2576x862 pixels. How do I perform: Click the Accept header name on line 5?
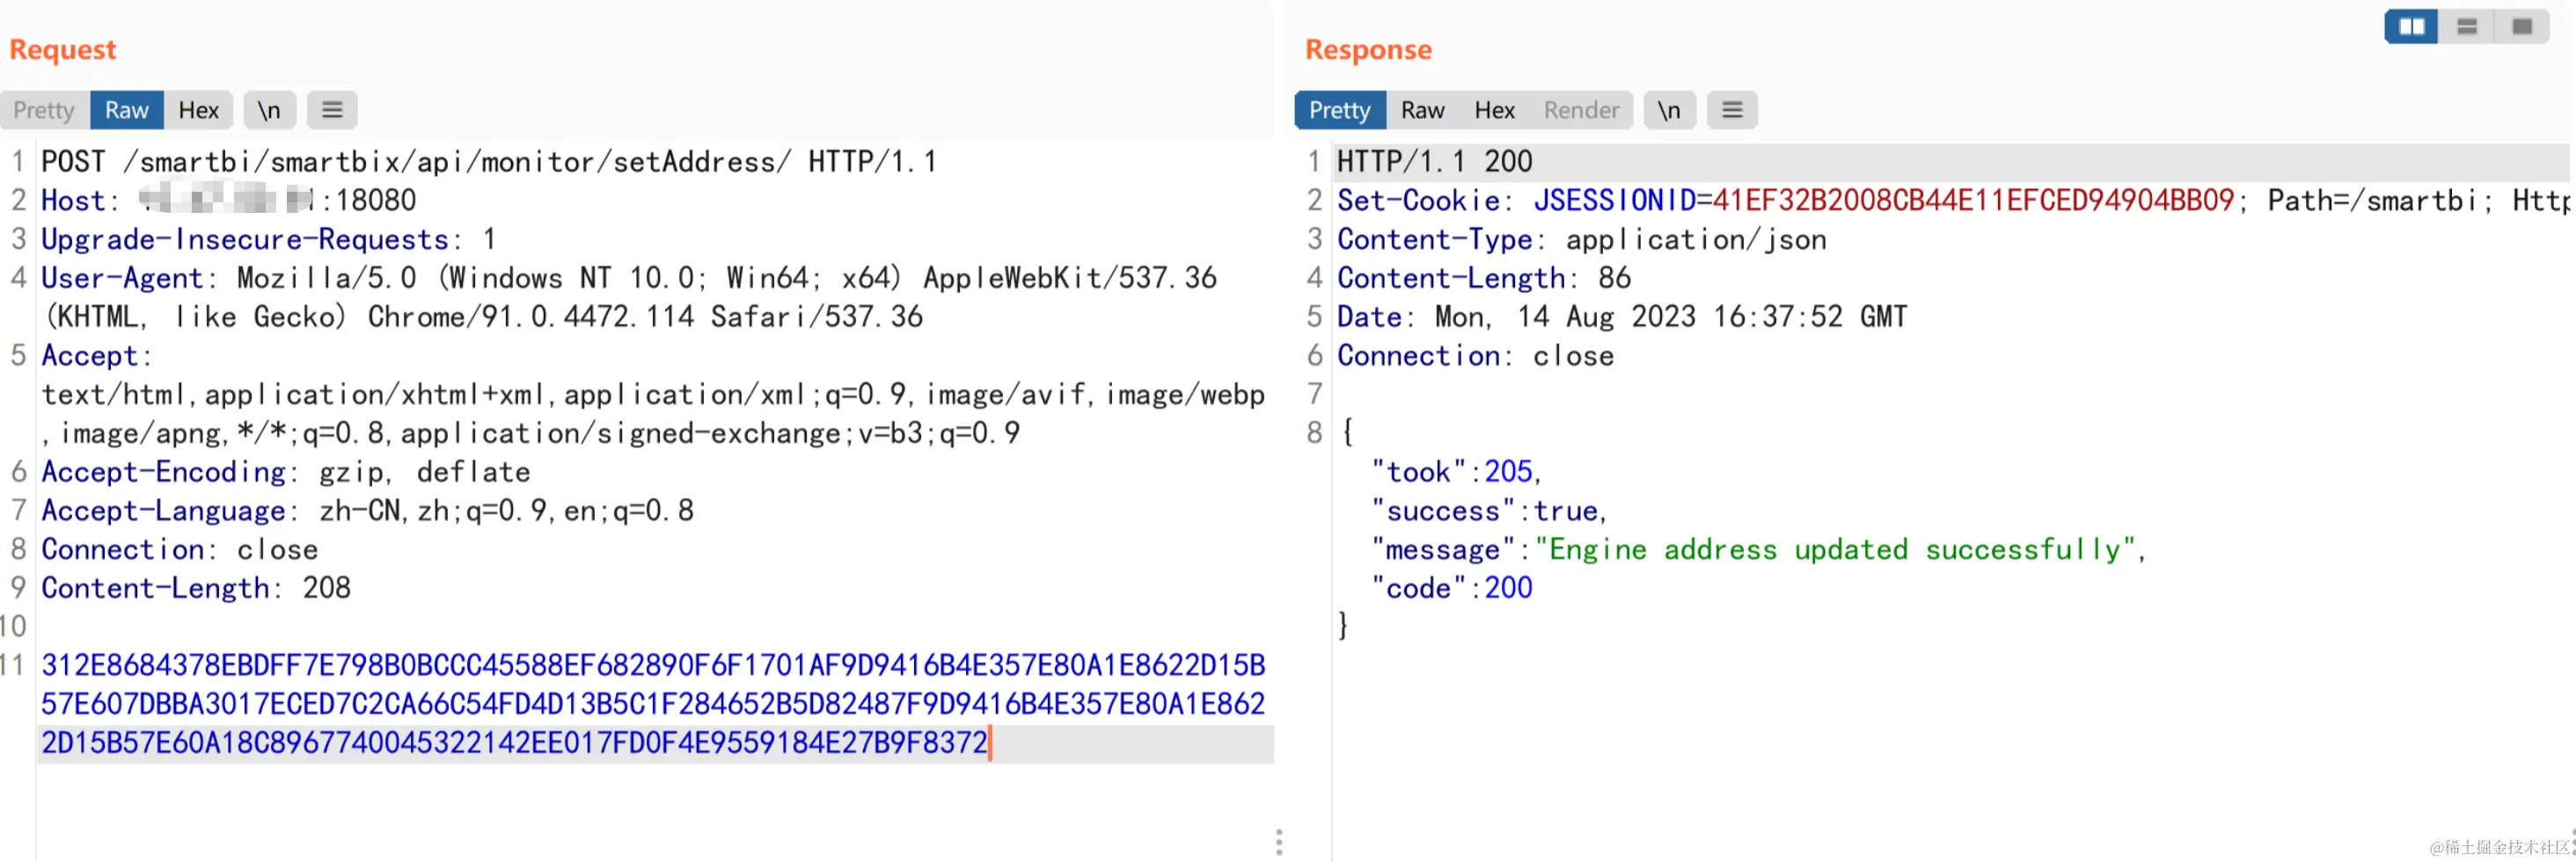click(x=90, y=355)
